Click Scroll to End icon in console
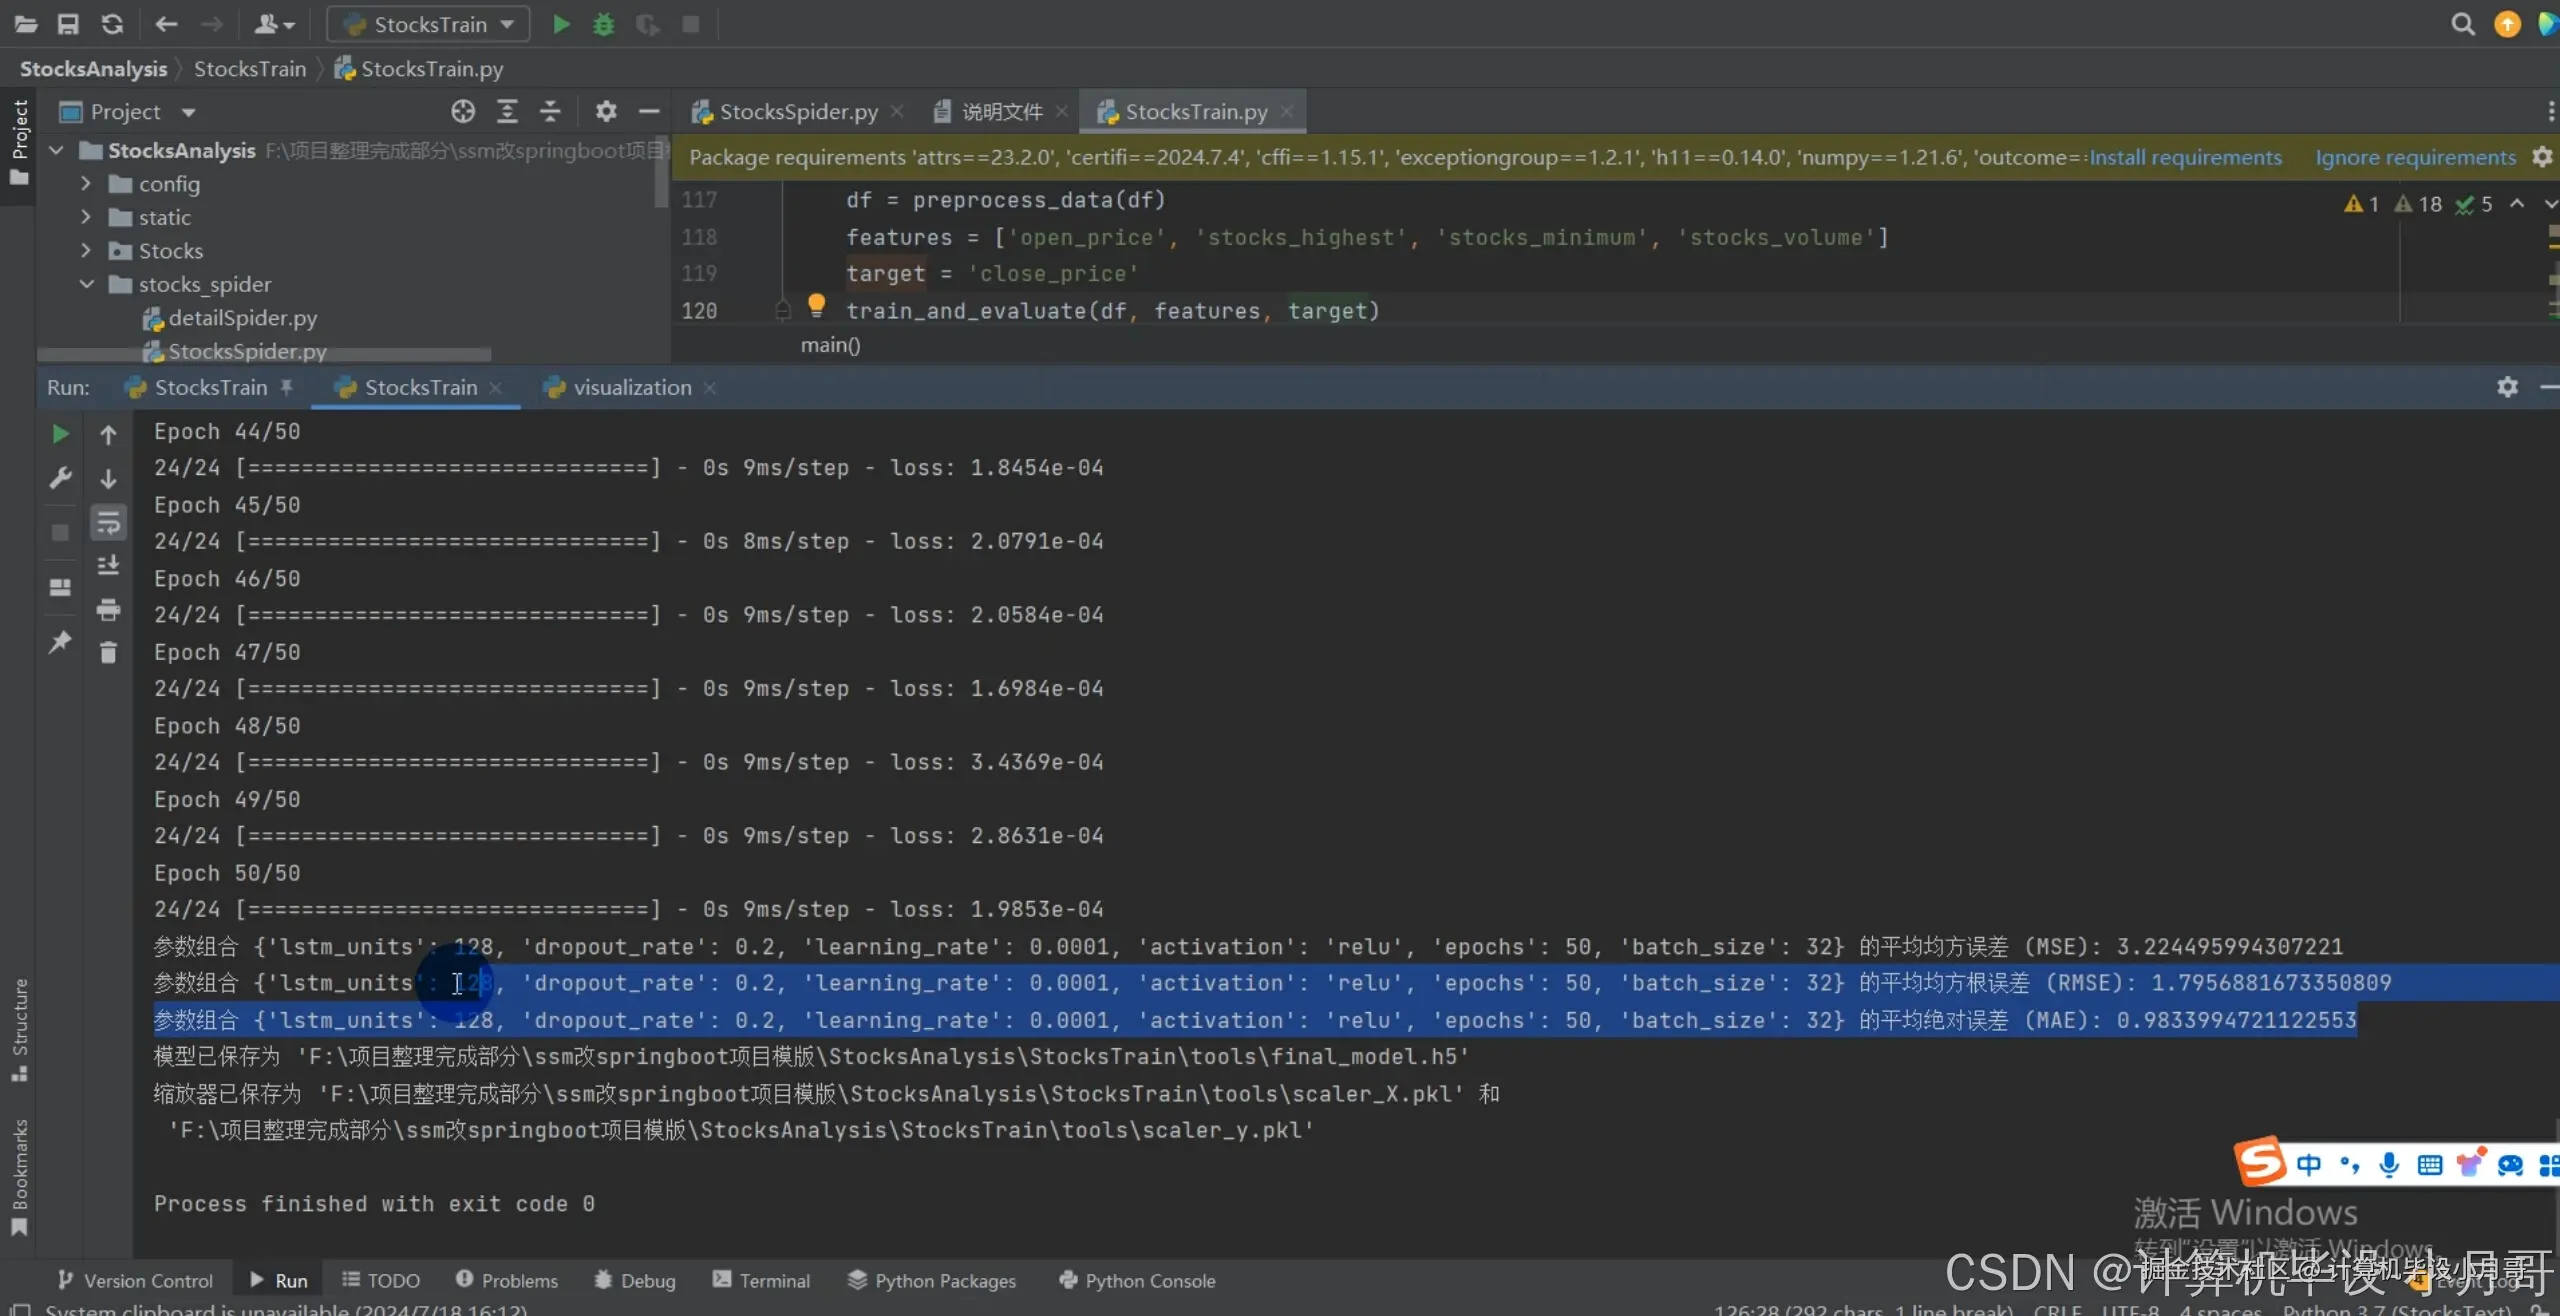The width and height of the screenshot is (2560, 1316). [x=108, y=566]
